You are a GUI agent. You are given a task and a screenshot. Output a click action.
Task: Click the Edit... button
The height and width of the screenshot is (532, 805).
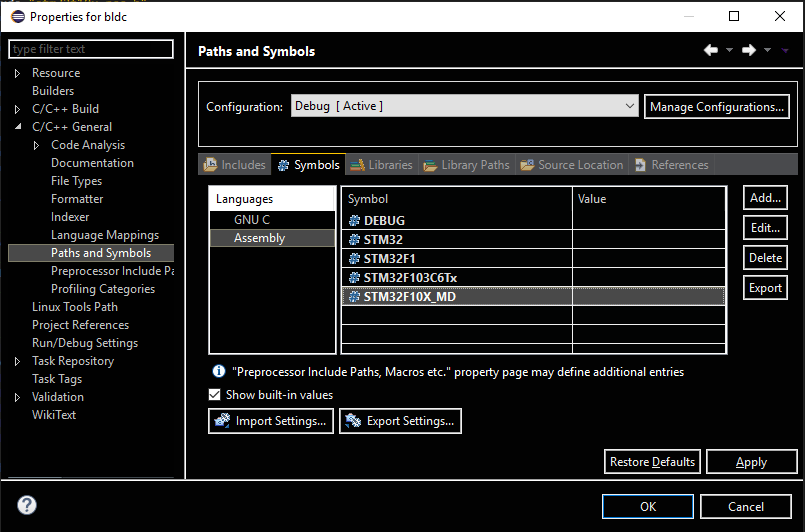pos(765,227)
